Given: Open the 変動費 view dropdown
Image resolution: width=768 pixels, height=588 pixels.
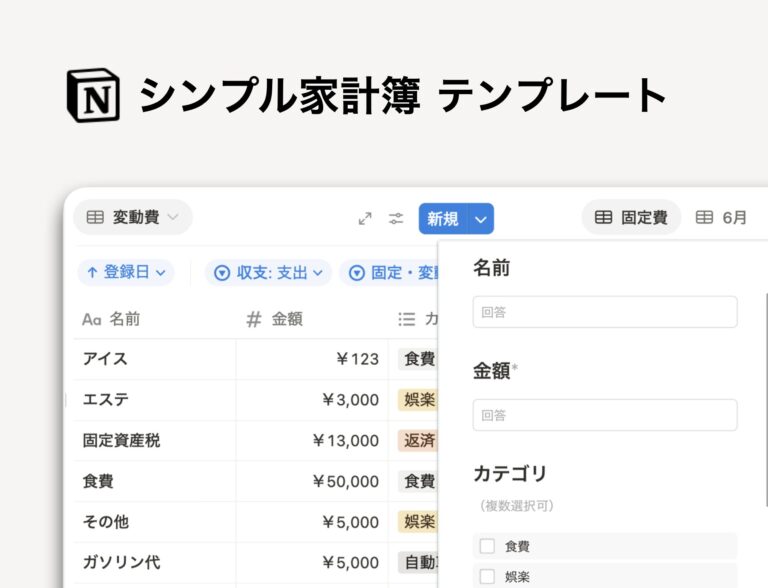Looking at the screenshot, I should tap(133, 217).
